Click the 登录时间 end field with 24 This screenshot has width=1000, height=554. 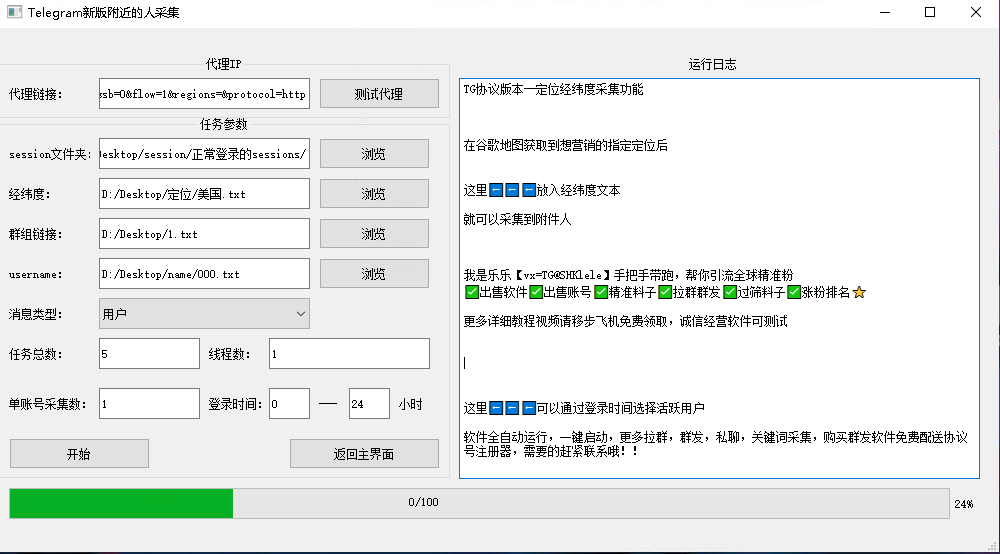[x=369, y=404]
